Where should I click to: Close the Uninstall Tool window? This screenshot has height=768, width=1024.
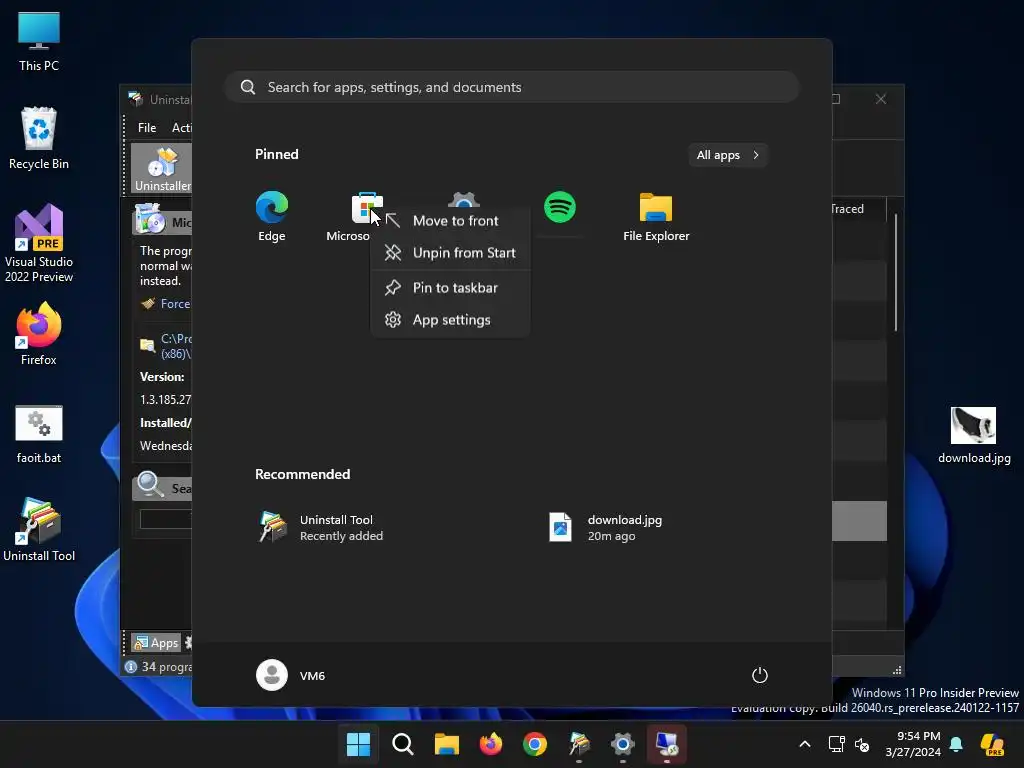pos(881,99)
